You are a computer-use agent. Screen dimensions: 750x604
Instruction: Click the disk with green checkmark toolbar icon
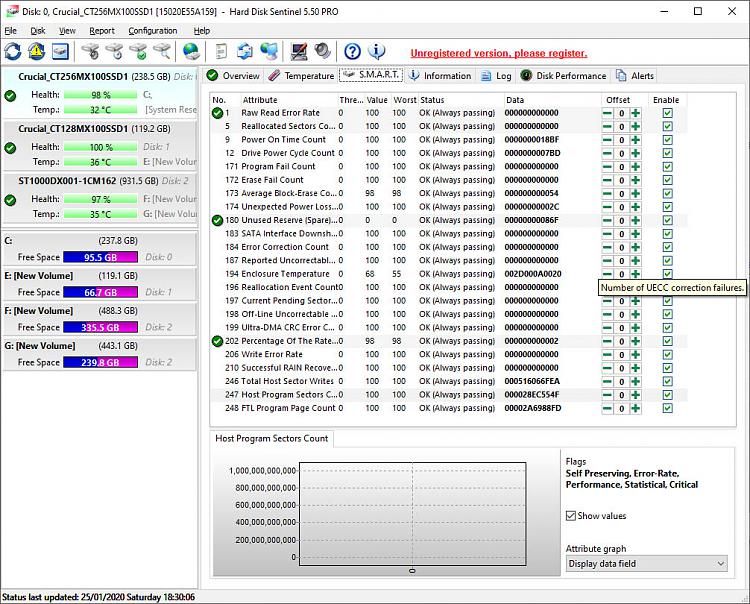pyautogui.click(x=138, y=51)
